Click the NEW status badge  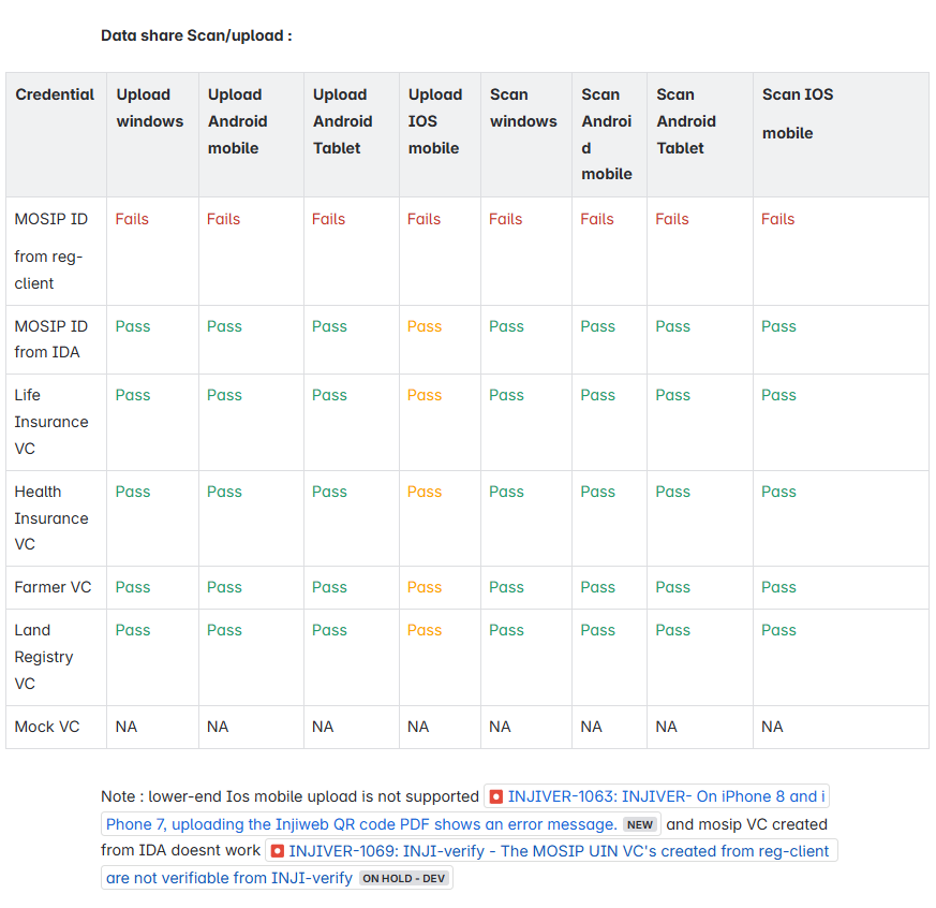tap(640, 825)
